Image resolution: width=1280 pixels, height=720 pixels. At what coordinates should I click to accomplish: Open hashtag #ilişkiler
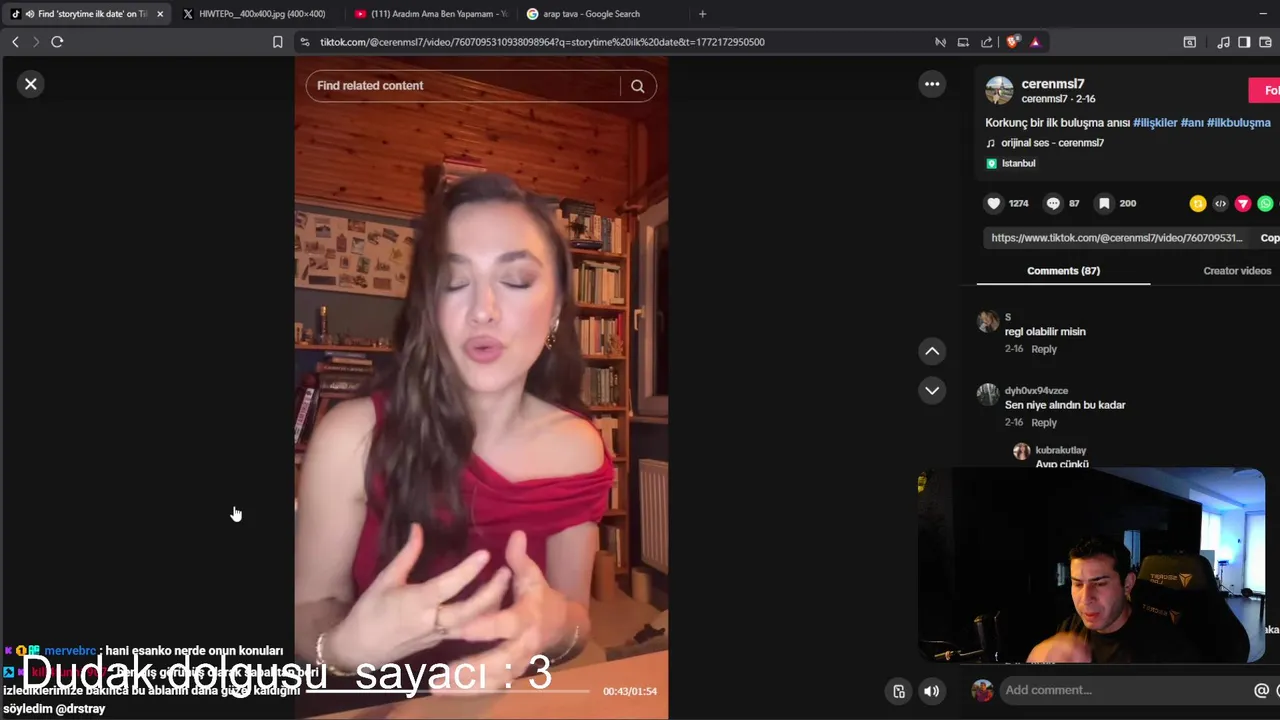tap(1155, 123)
